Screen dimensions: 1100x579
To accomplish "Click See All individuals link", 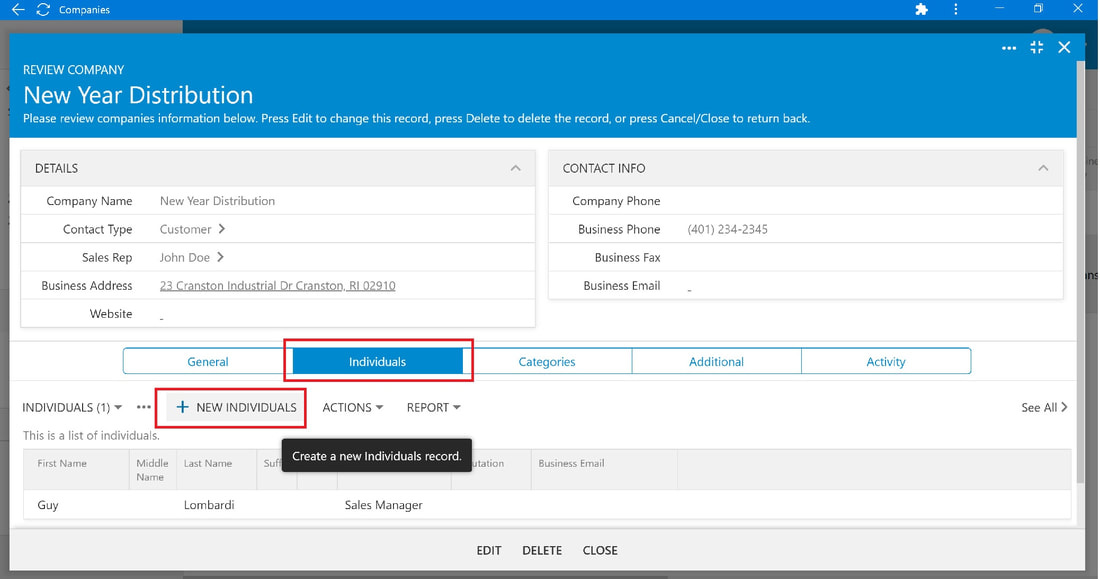I will (1045, 407).
